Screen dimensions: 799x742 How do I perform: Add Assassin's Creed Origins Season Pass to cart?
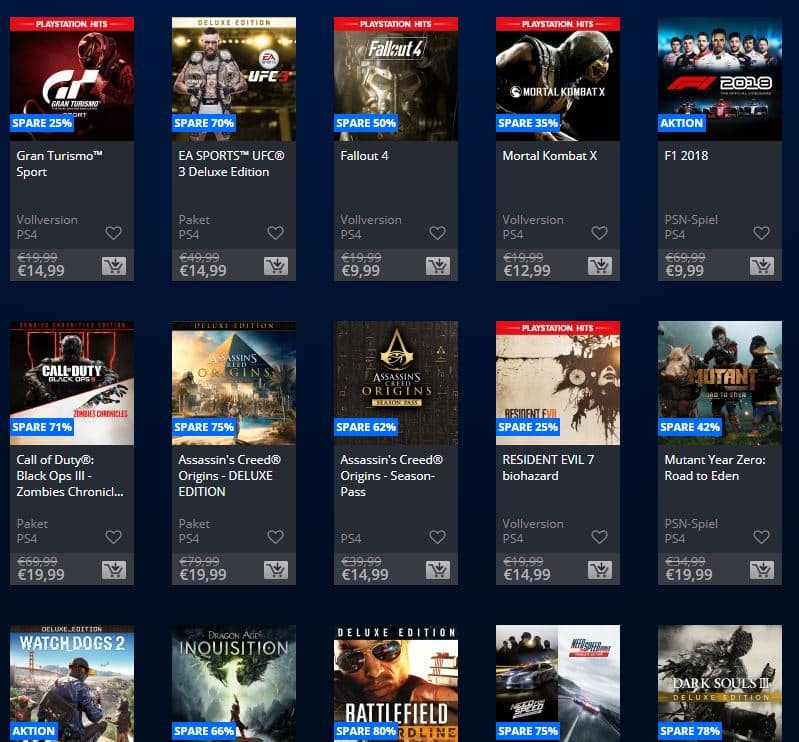coord(438,570)
